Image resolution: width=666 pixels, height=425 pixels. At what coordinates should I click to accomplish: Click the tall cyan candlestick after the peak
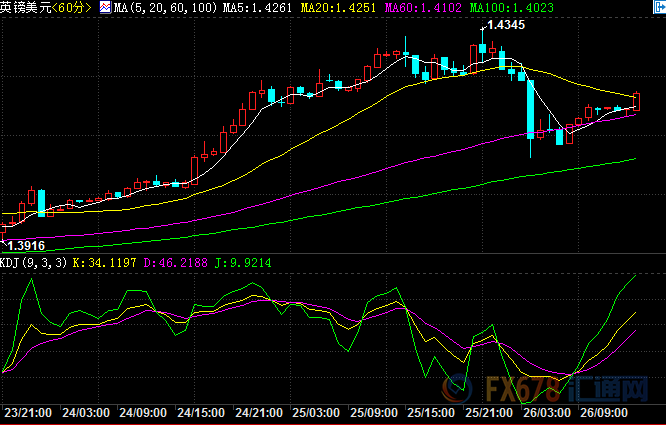point(531,110)
